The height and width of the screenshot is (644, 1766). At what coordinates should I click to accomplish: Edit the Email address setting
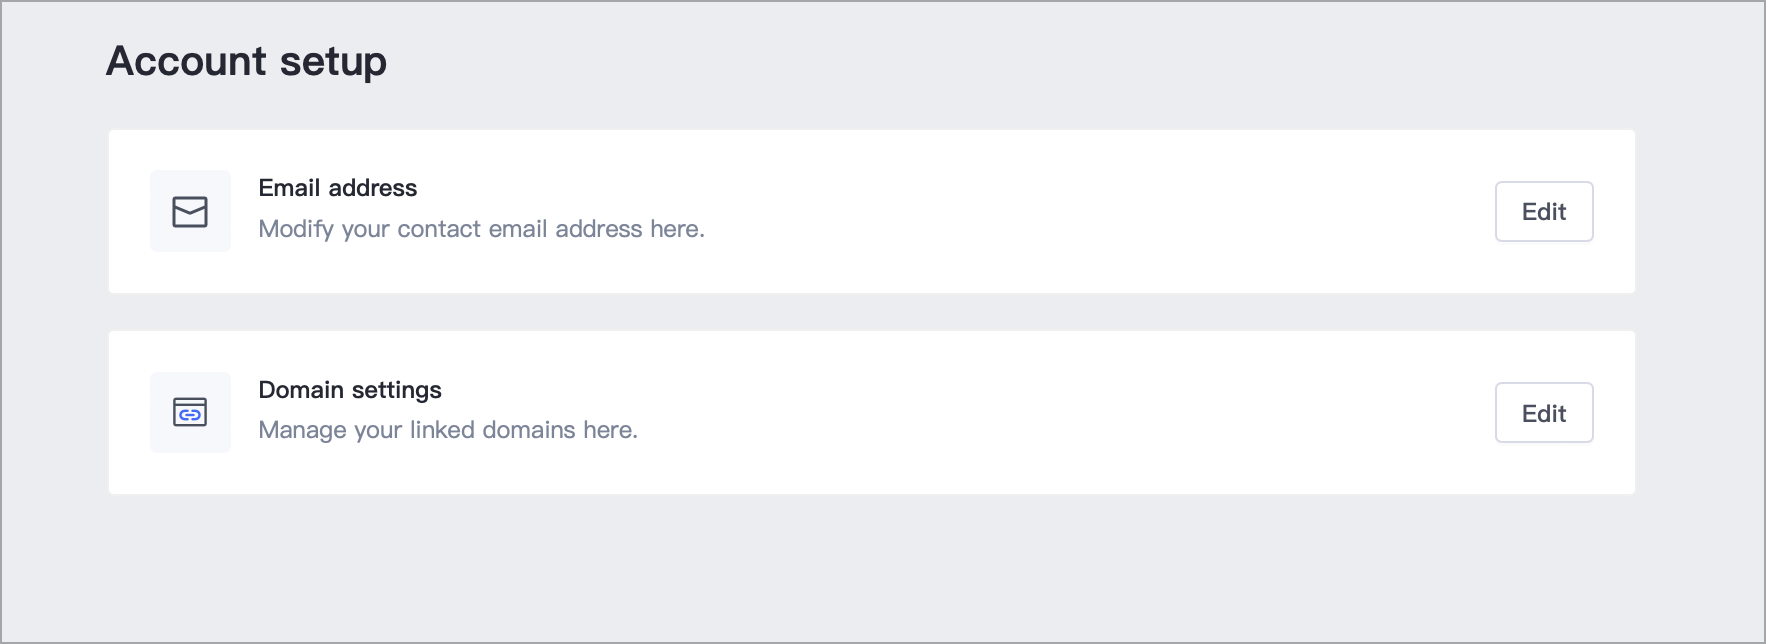1544,212
